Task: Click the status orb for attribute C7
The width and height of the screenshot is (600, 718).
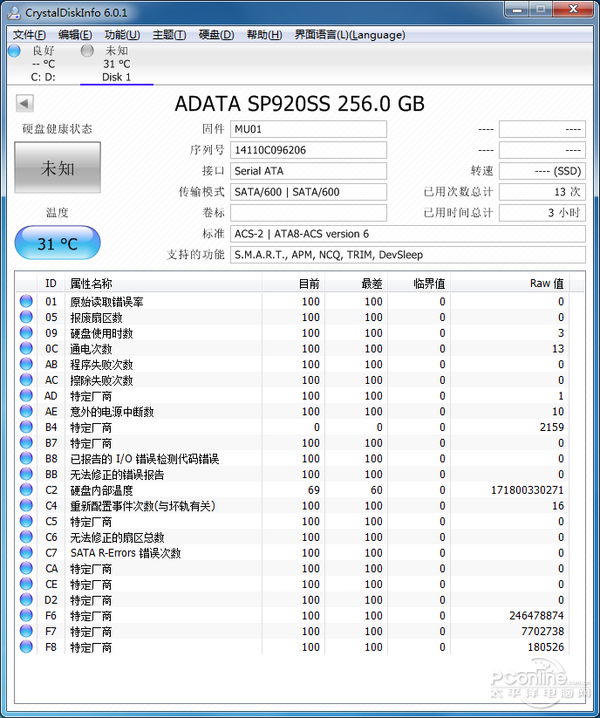Action: click(x=26, y=553)
